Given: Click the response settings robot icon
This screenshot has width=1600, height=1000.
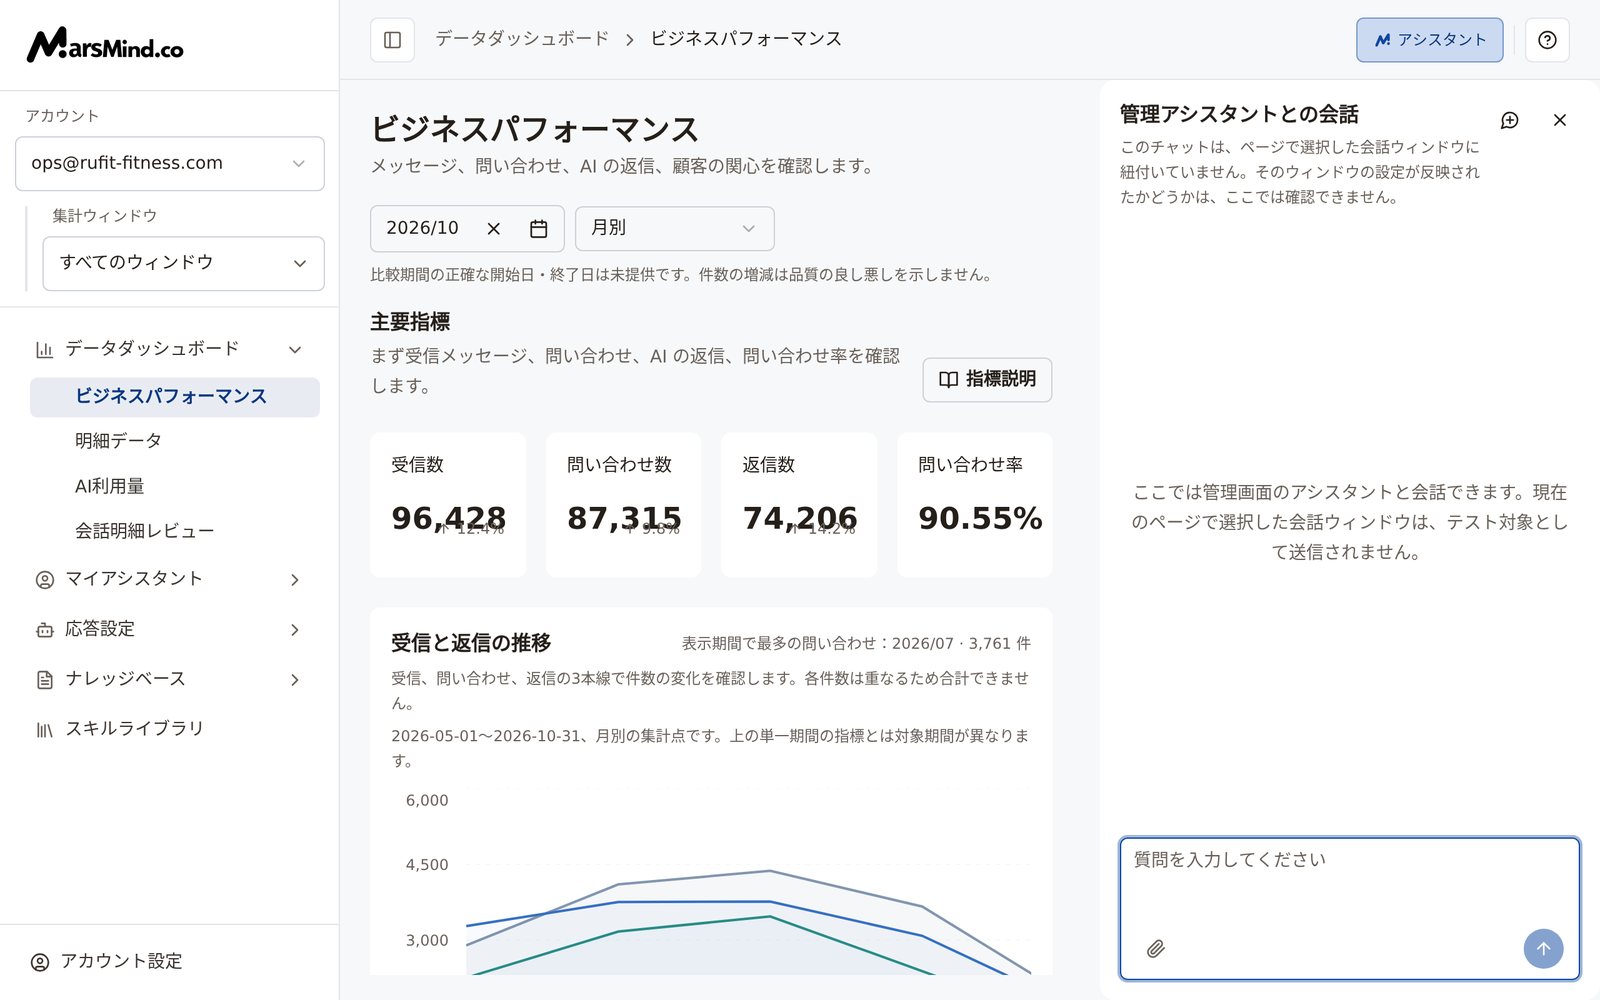Looking at the screenshot, I should (x=44, y=630).
